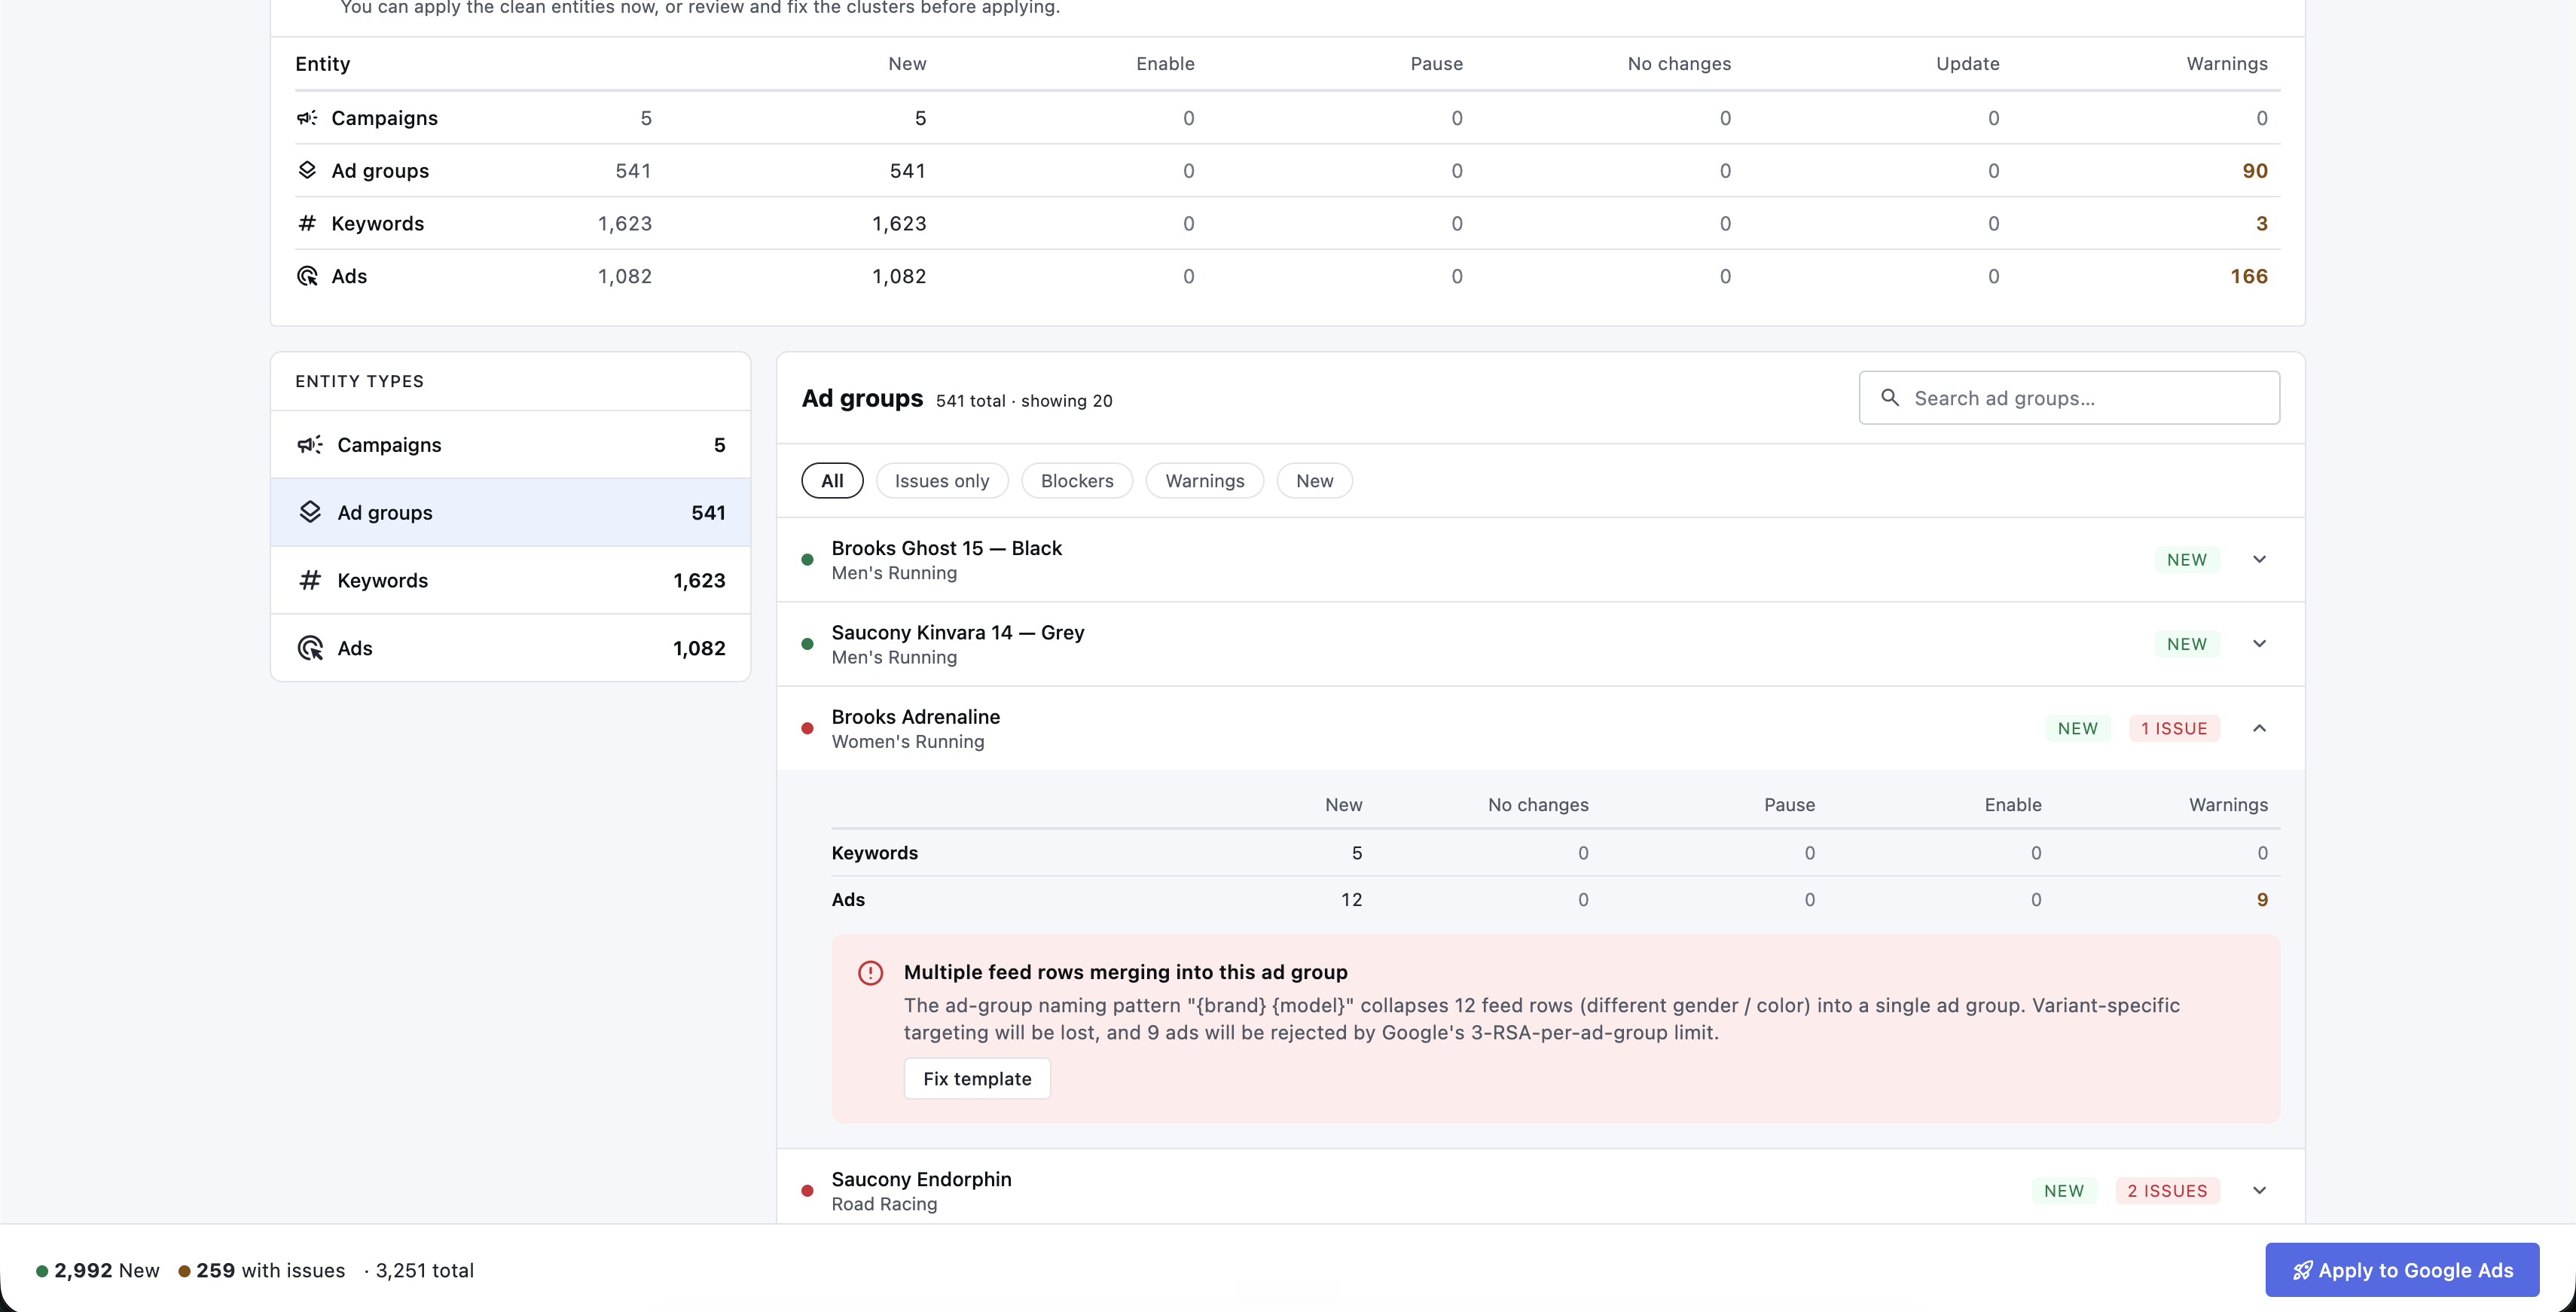Expand the Brooks Ghost 15 — Black row
The height and width of the screenshot is (1312, 2576).
click(x=2259, y=560)
